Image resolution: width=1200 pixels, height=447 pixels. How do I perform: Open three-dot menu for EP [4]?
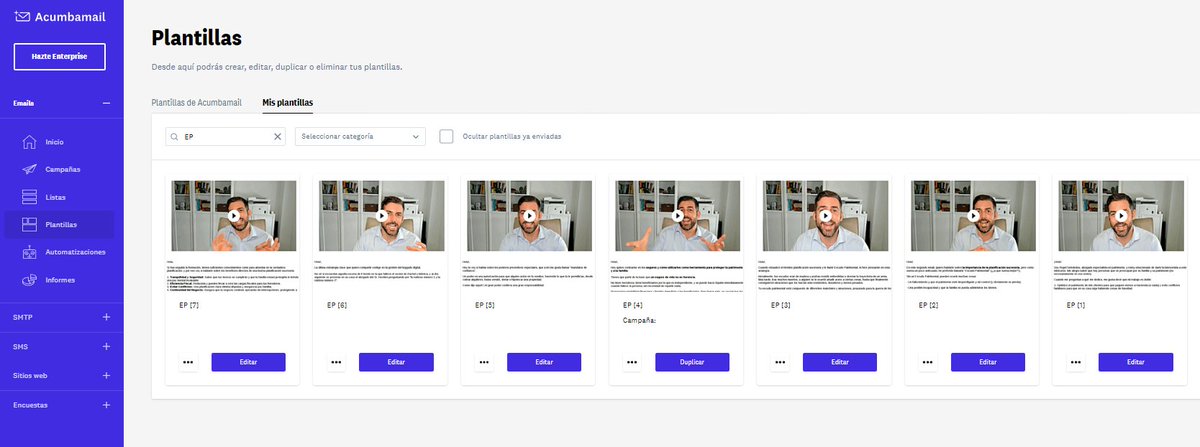(631, 362)
